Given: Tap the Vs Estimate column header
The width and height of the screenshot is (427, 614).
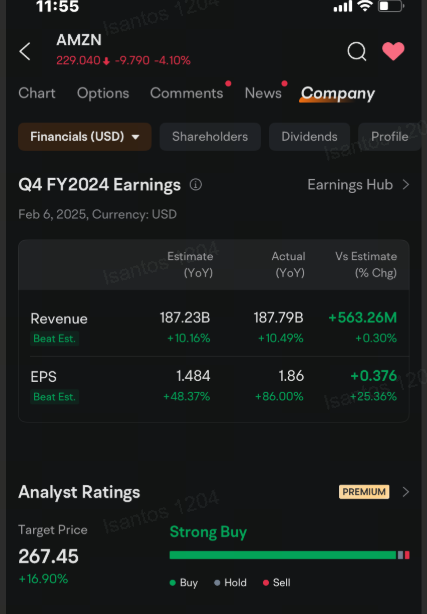Looking at the screenshot, I should coord(366,265).
